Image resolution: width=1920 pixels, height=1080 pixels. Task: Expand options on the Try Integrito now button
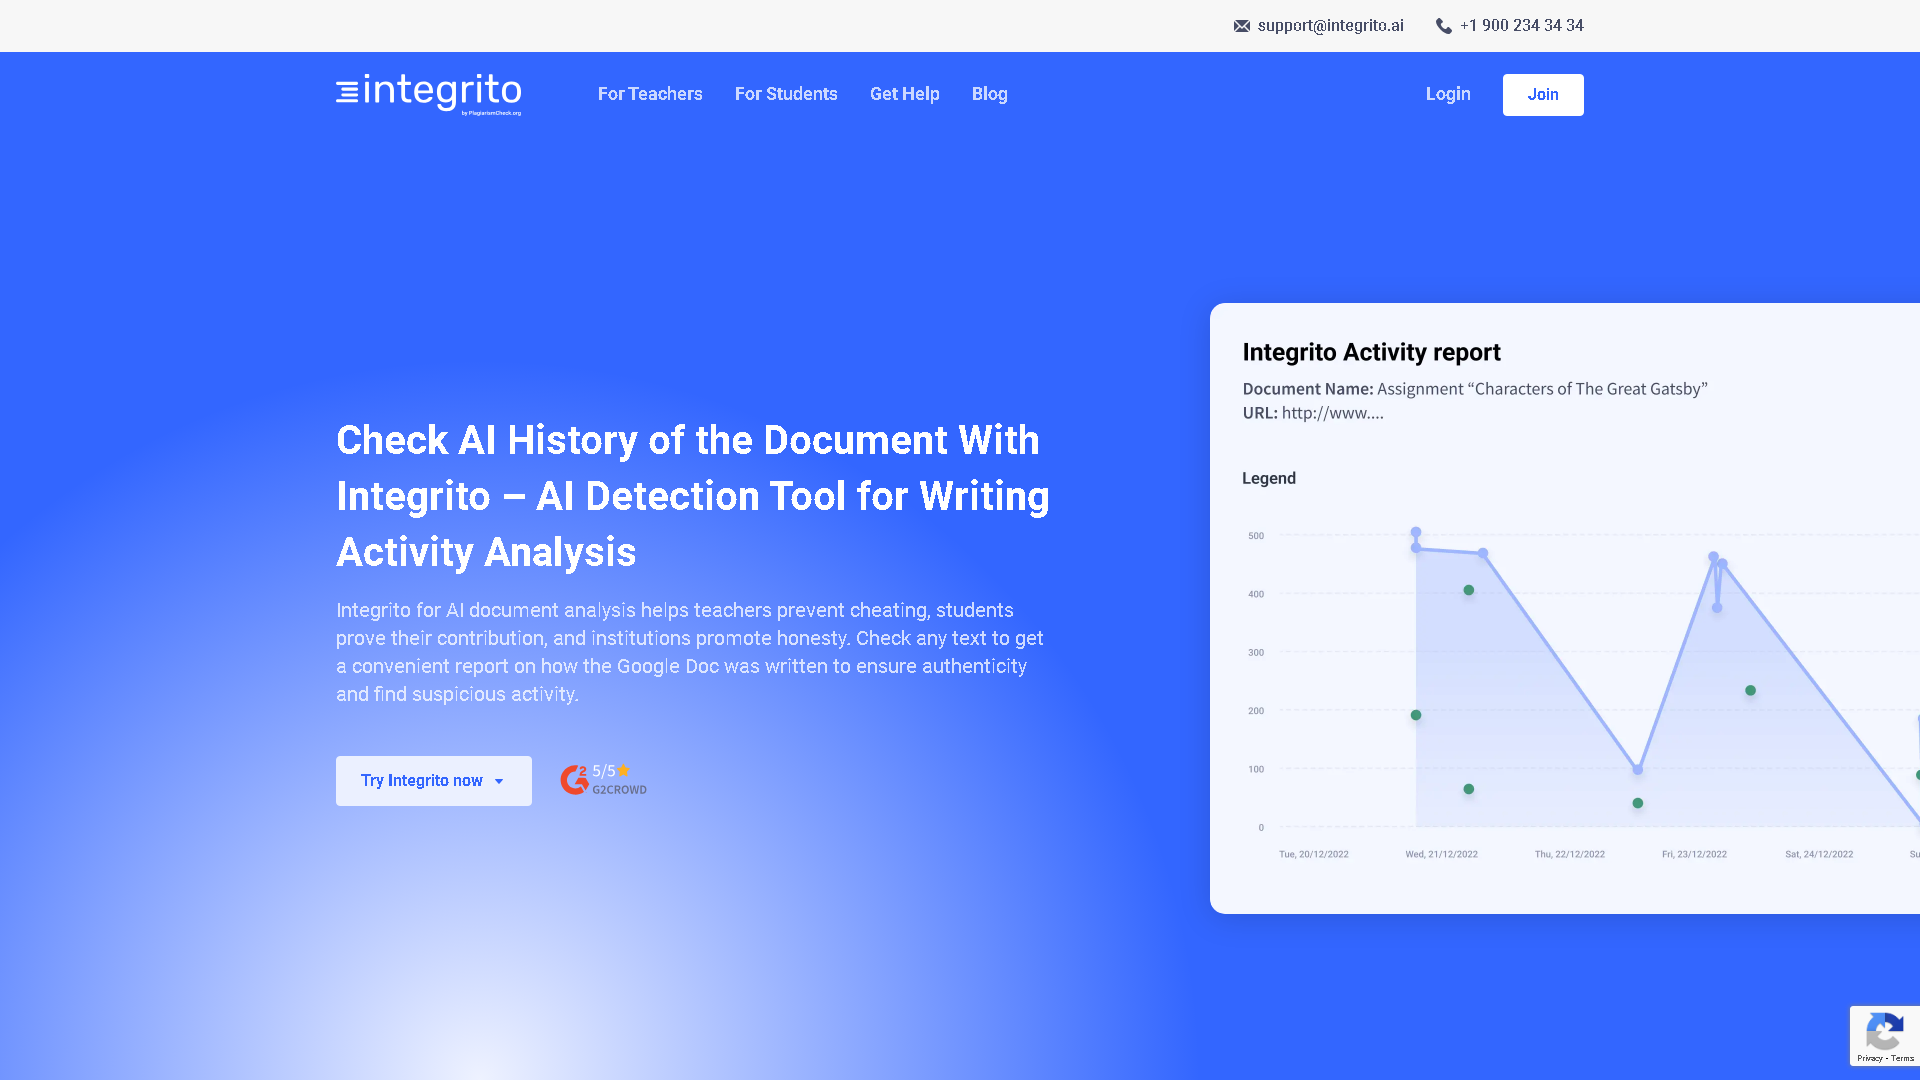[x=433, y=781]
